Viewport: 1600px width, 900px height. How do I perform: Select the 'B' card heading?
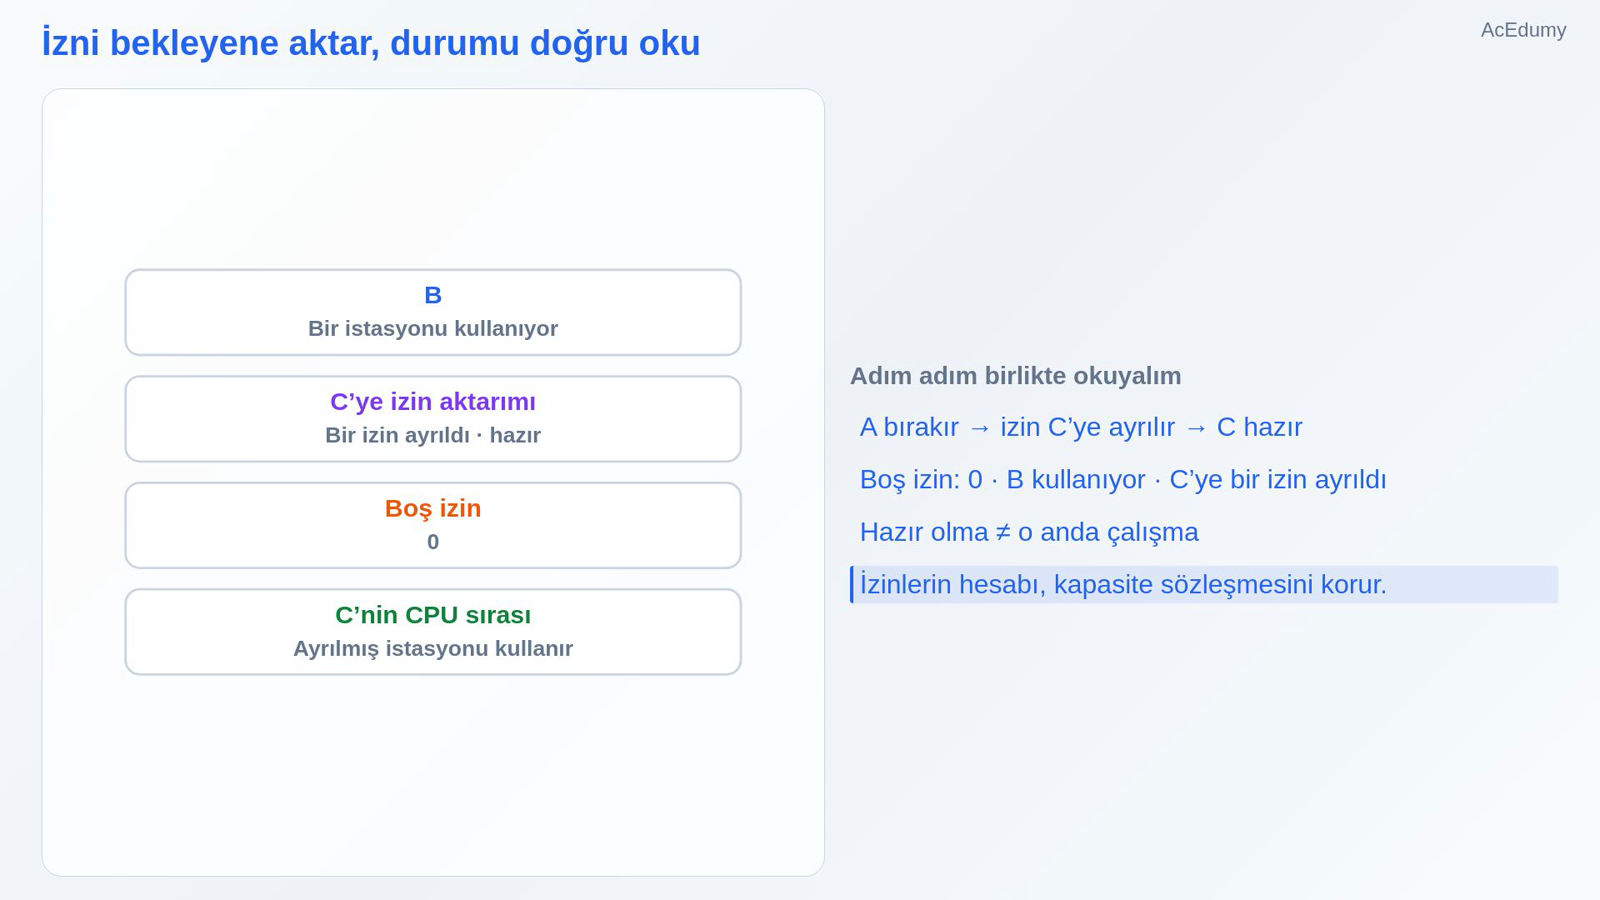tap(433, 295)
